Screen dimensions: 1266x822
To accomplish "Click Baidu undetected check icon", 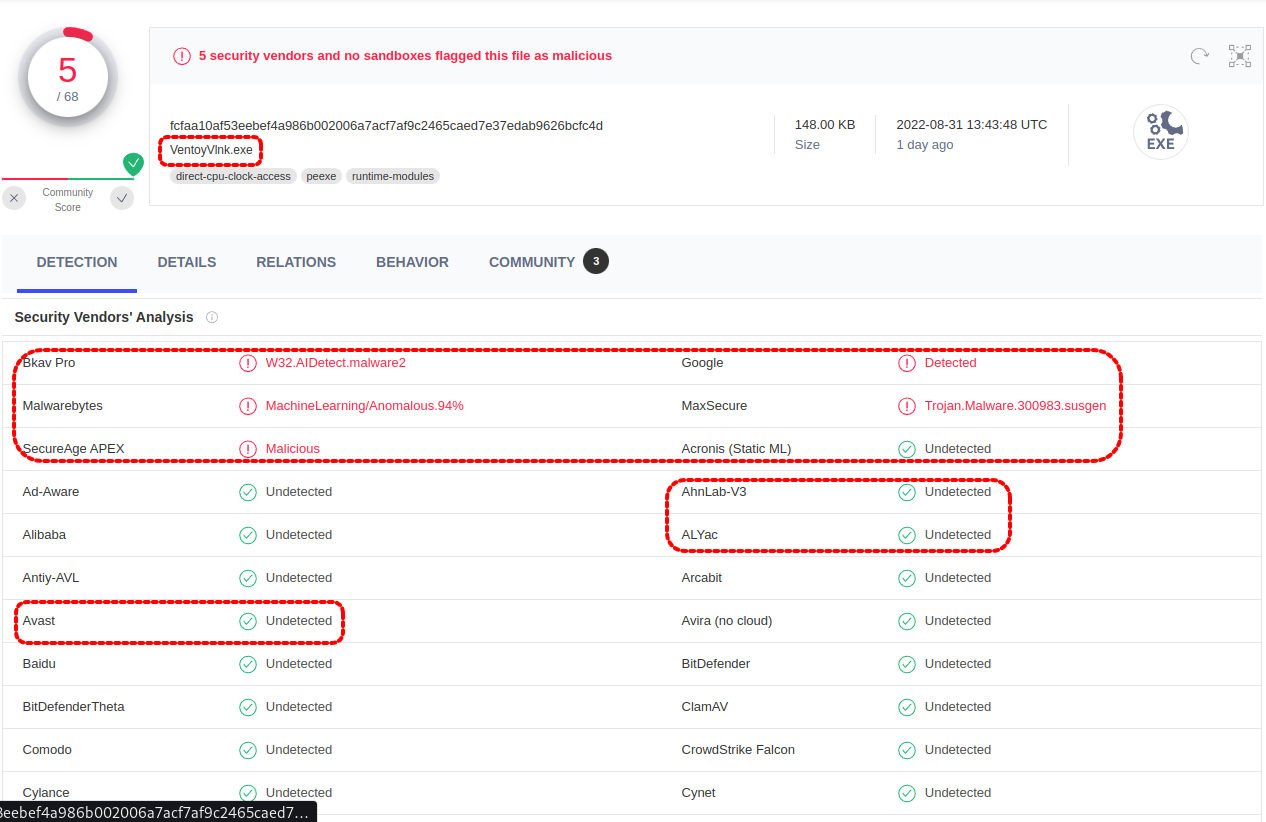I will [248, 664].
